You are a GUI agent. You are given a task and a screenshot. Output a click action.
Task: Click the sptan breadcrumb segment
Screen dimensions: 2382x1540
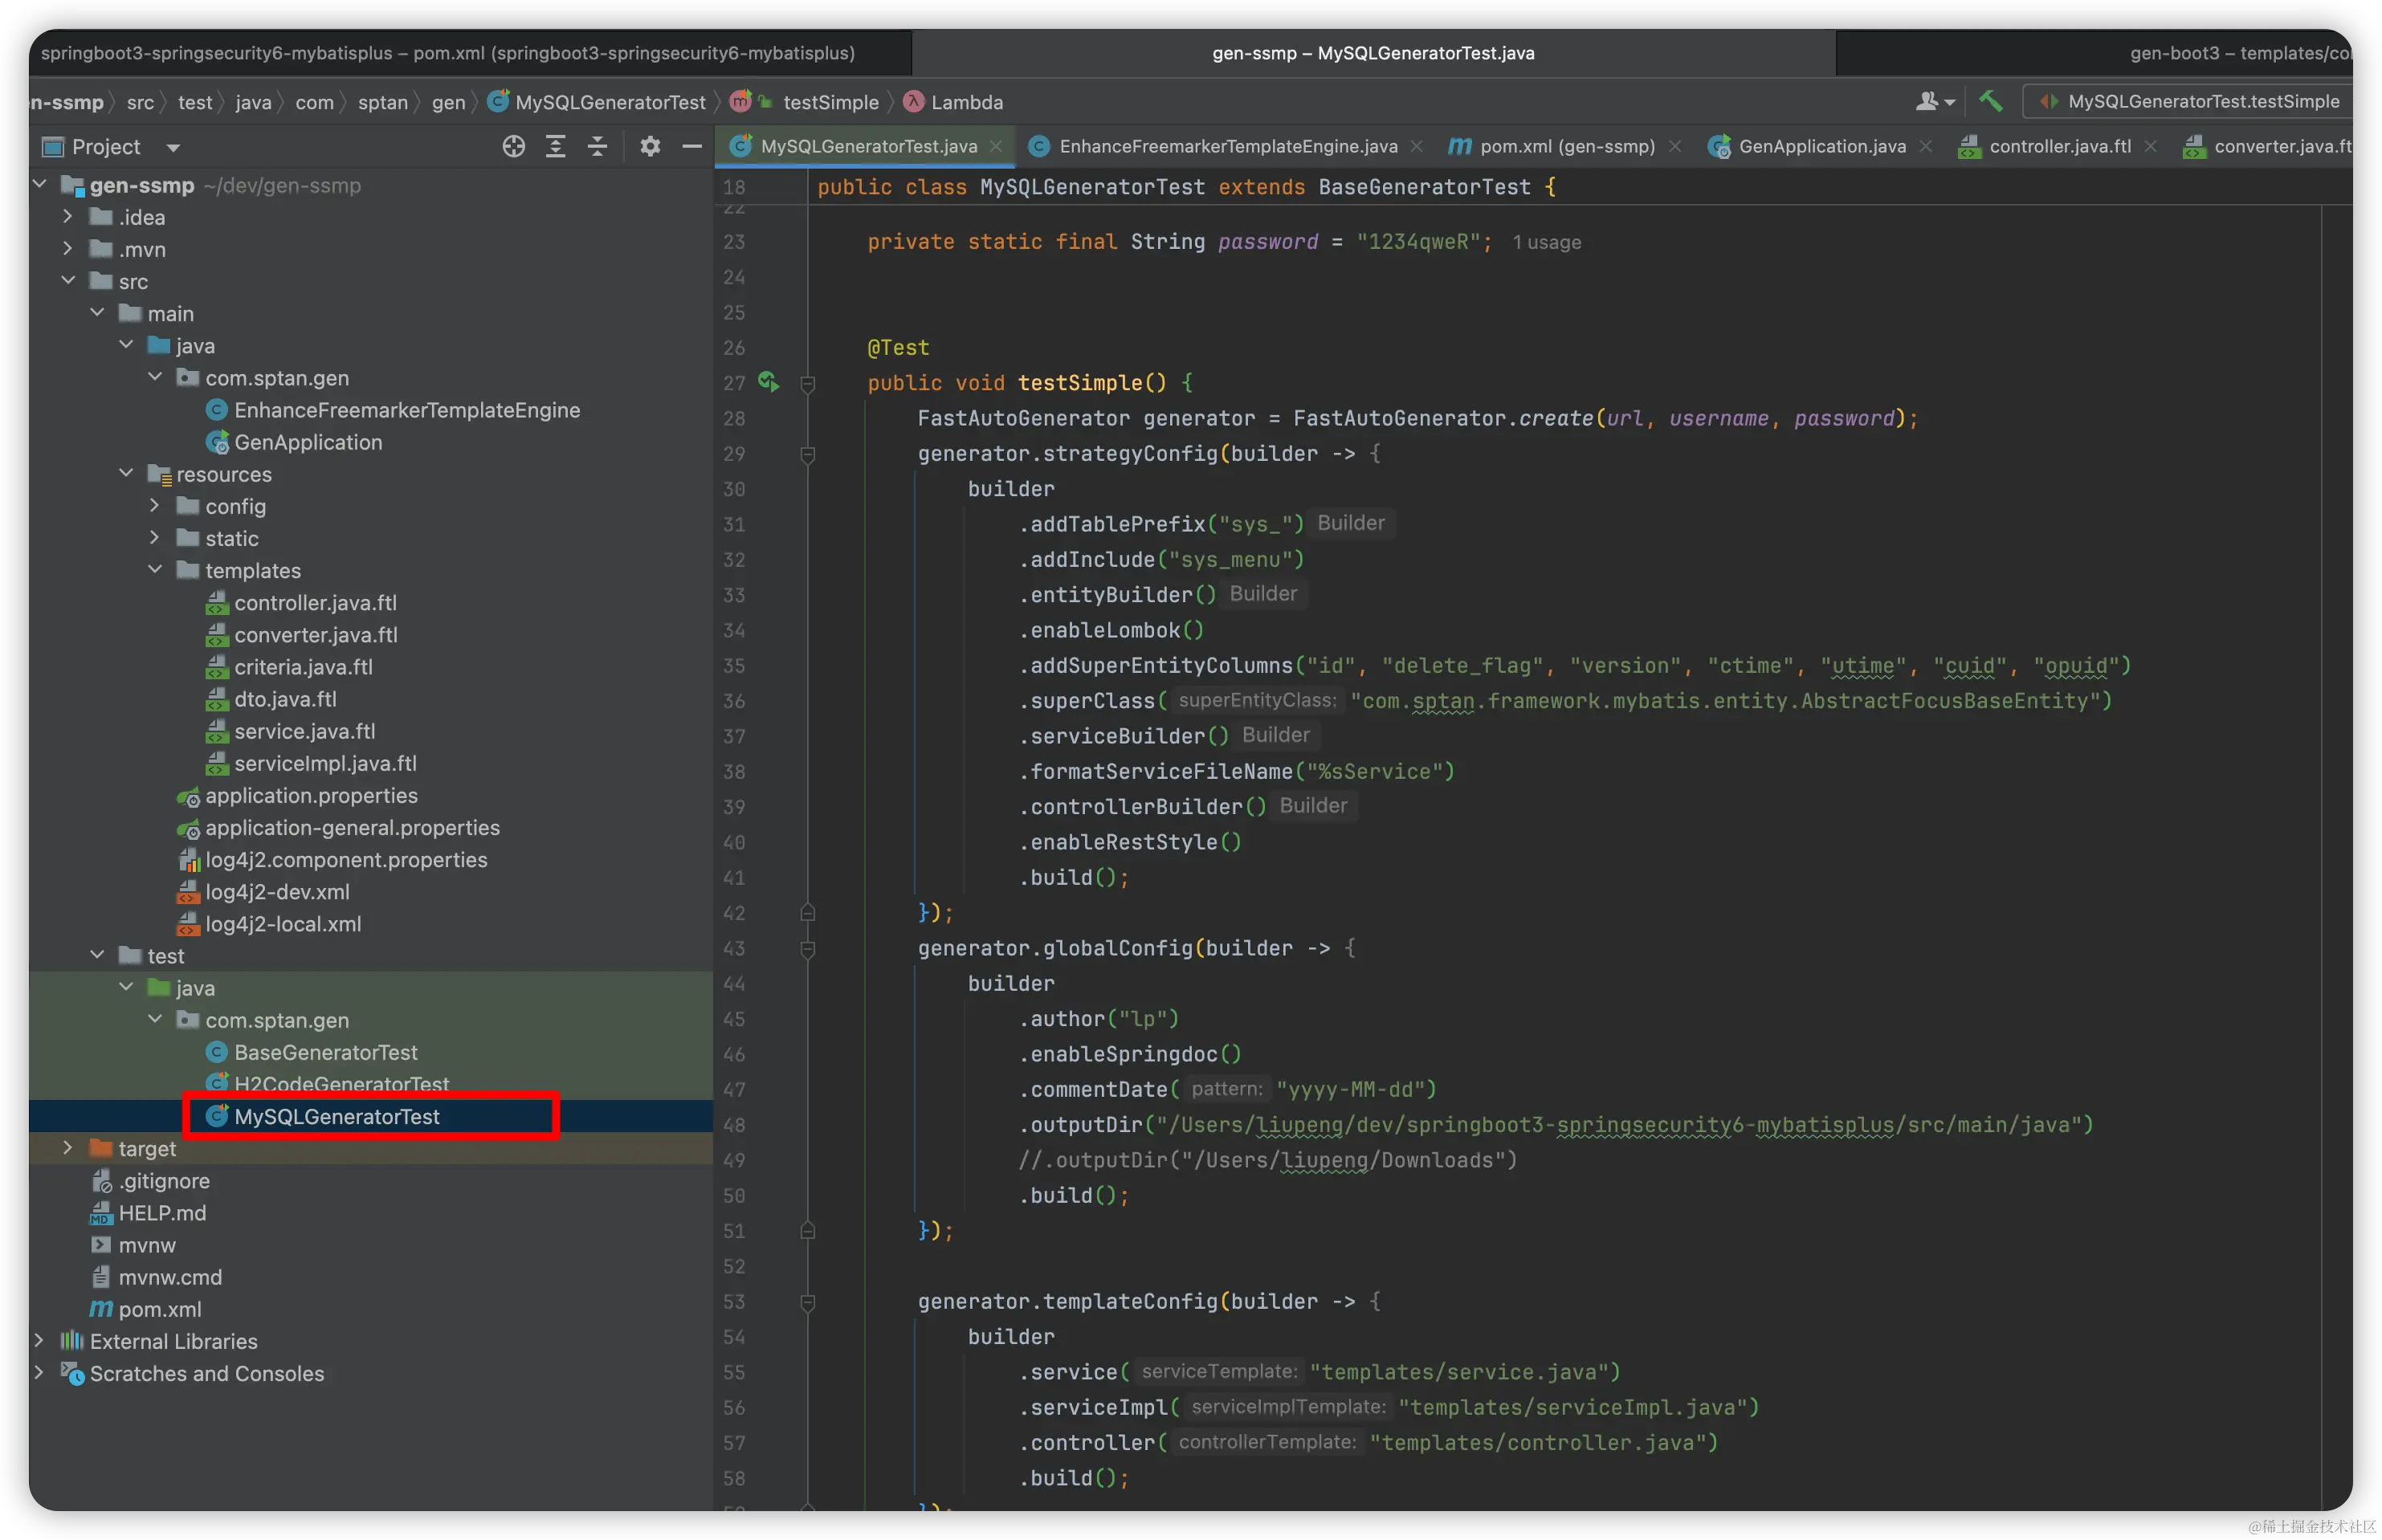pos(382,102)
